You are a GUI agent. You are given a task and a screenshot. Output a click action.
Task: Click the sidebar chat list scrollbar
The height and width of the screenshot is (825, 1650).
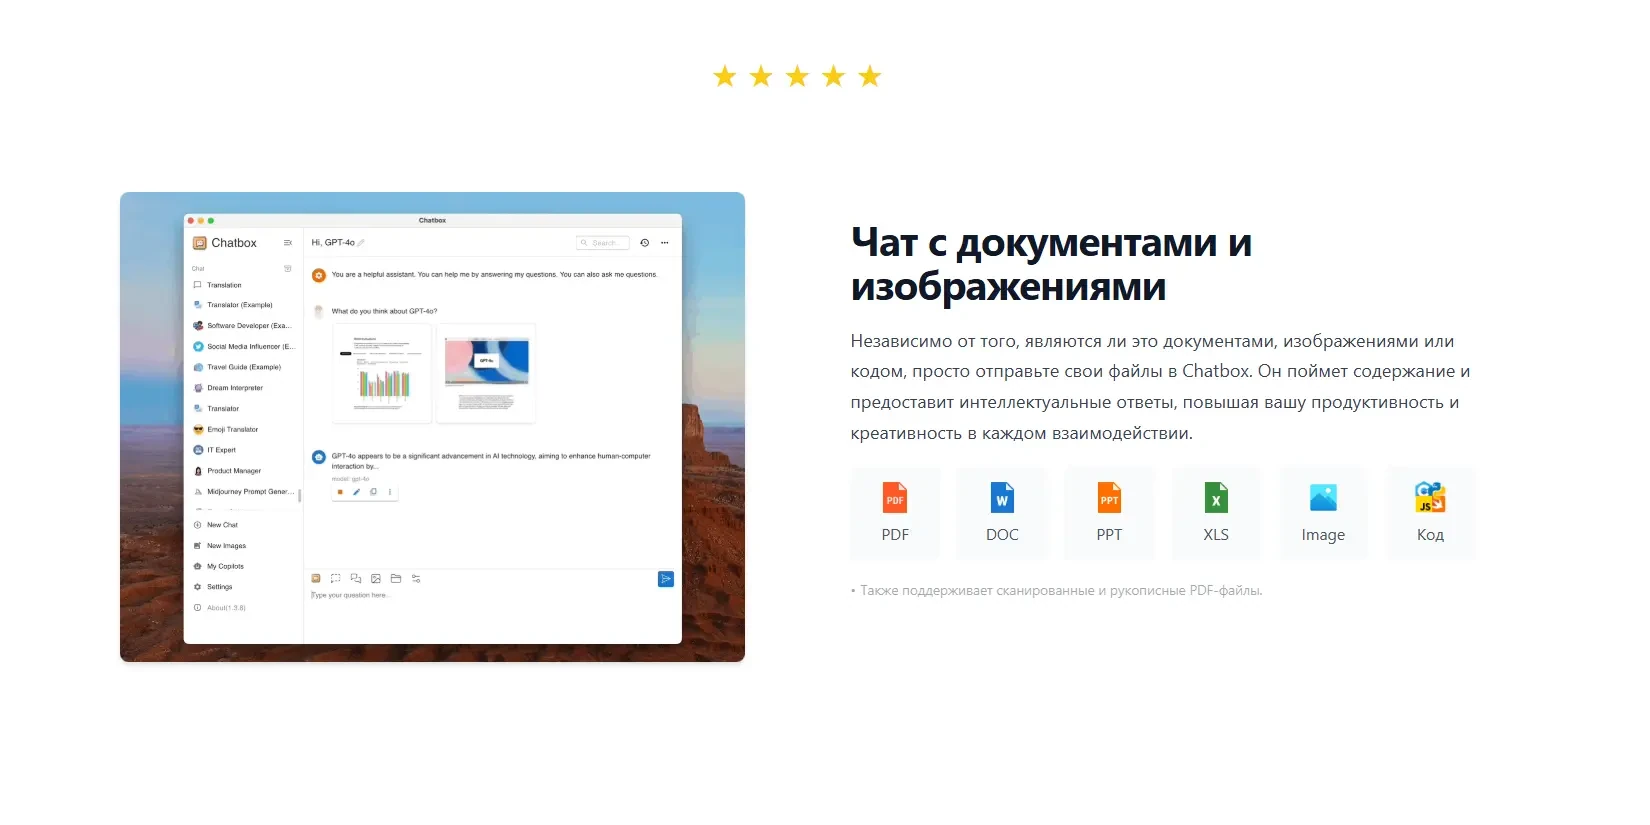tap(300, 495)
